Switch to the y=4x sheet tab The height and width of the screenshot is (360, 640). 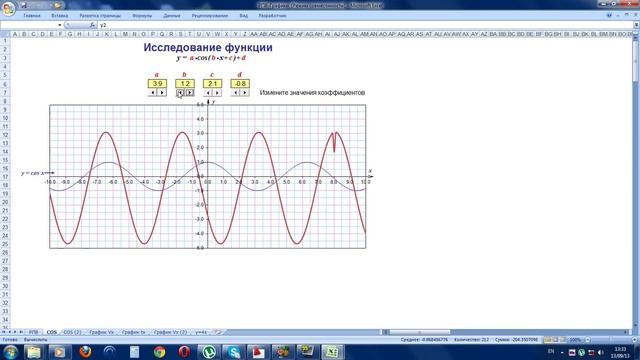201,332
